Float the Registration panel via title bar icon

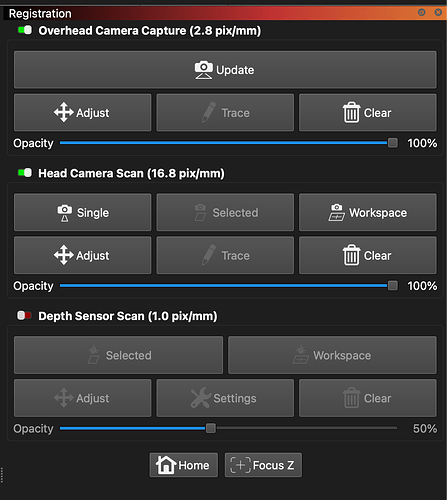422,13
